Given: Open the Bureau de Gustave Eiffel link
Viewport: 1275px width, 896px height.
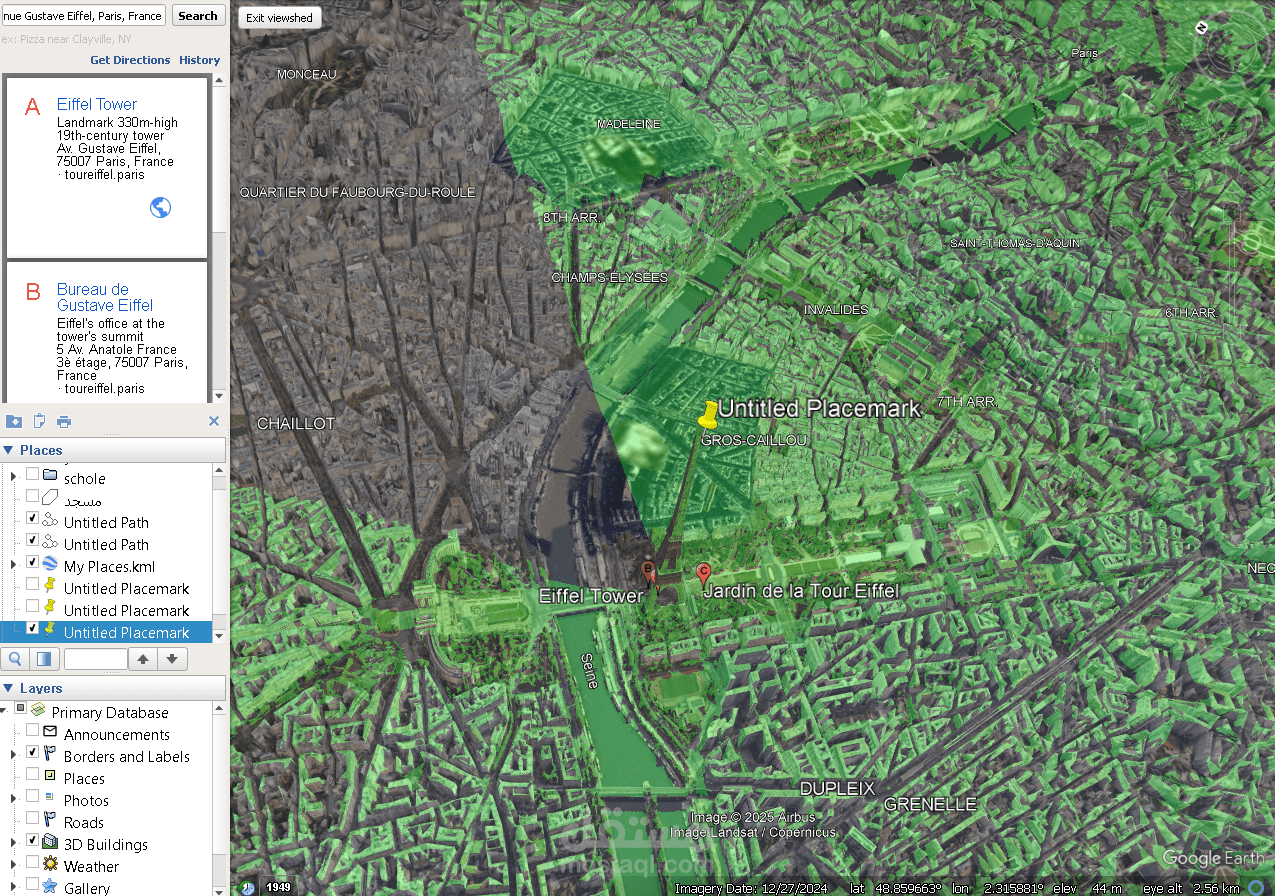Looking at the screenshot, I should (105, 297).
